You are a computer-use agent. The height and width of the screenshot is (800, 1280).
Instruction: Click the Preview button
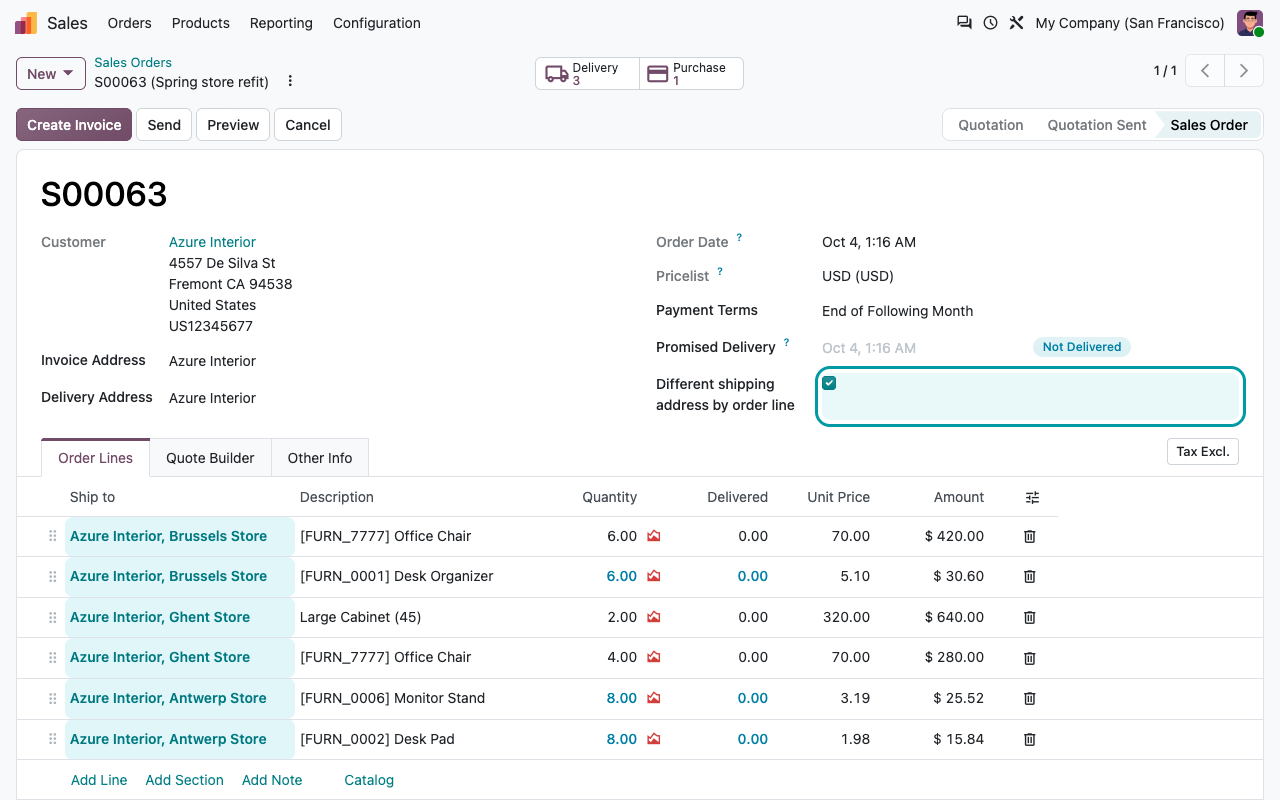click(x=233, y=125)
